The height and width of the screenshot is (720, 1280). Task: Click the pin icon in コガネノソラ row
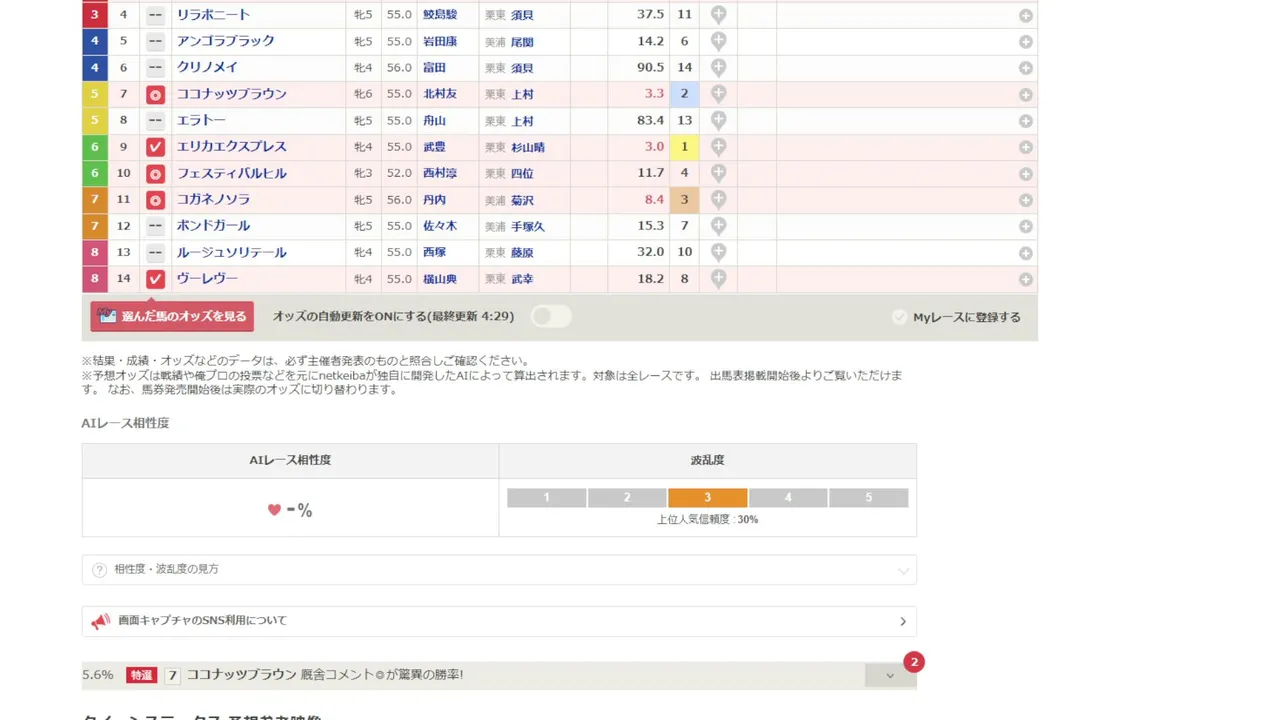click(718, 199)
